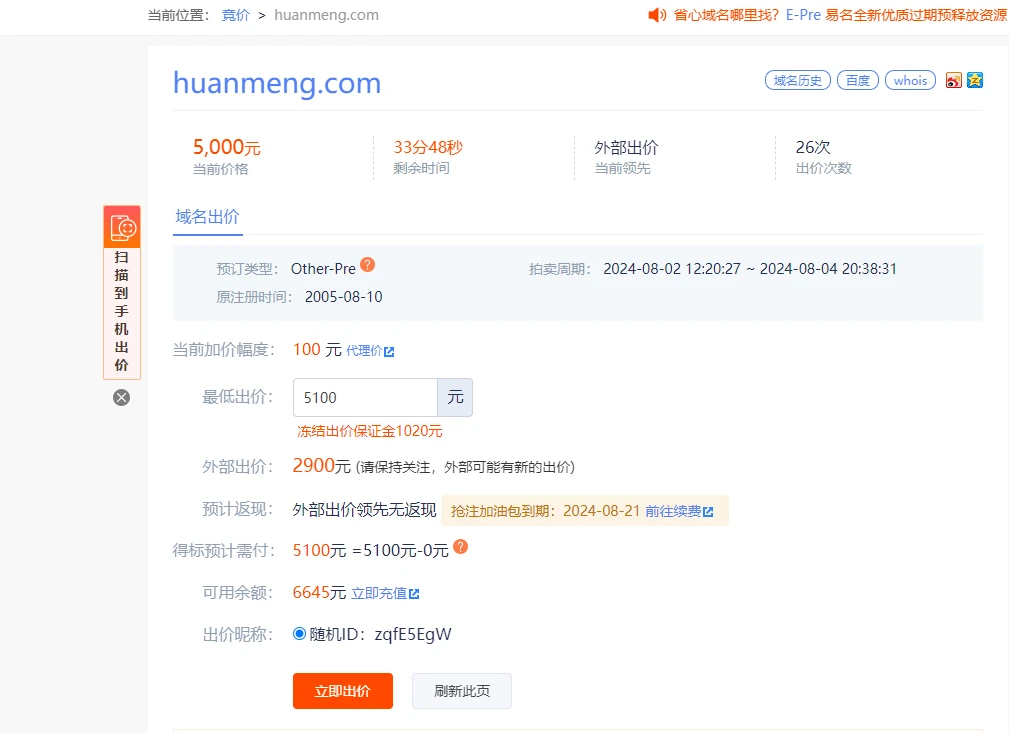Click the 刷新此页 refresh button

click(x=461, y=691)
